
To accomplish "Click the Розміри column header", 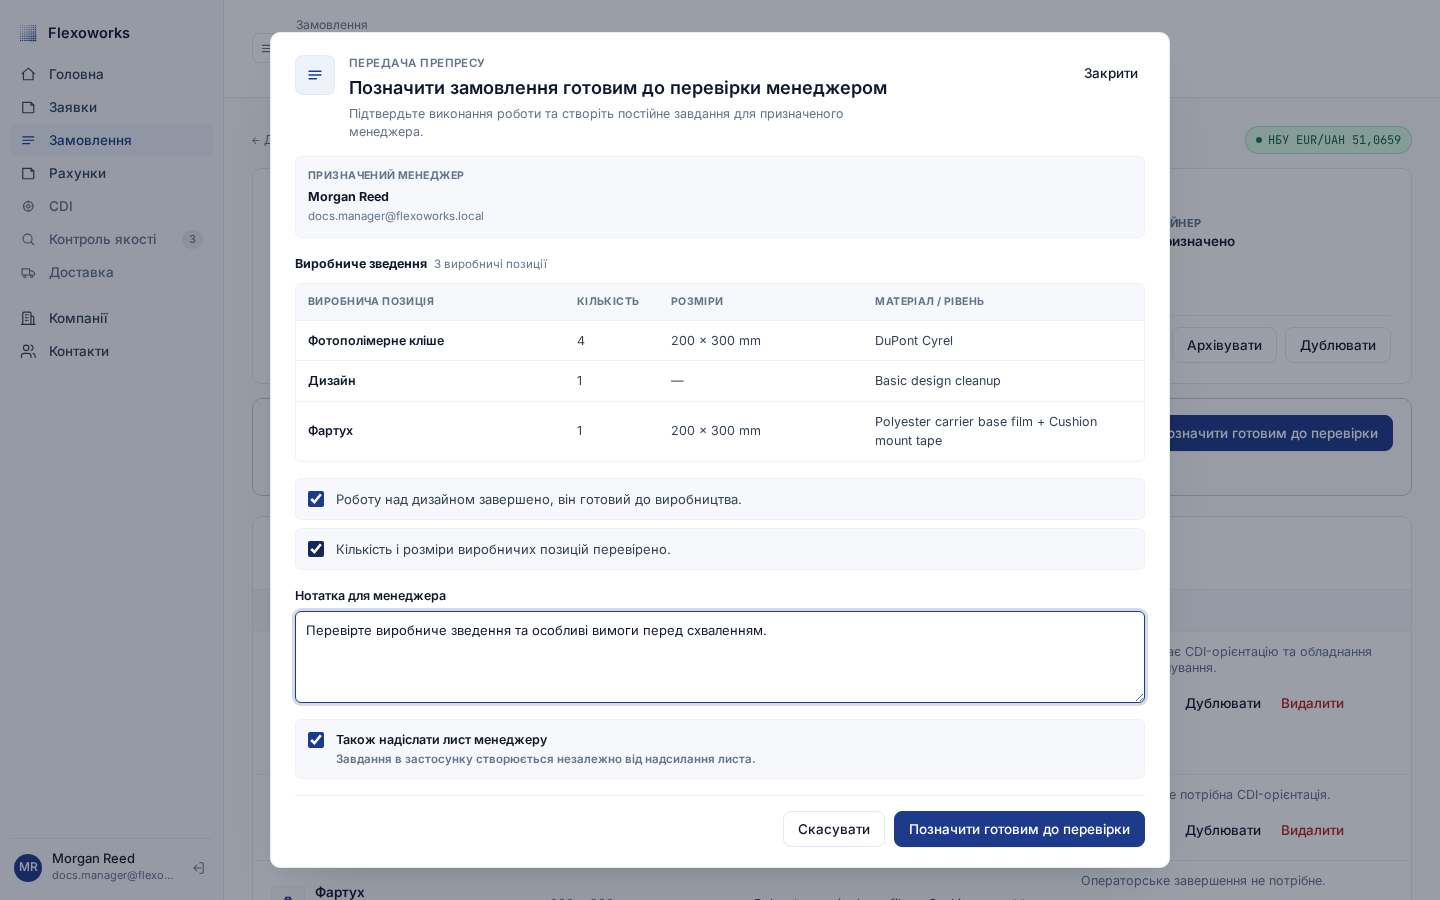I will 697,301.
